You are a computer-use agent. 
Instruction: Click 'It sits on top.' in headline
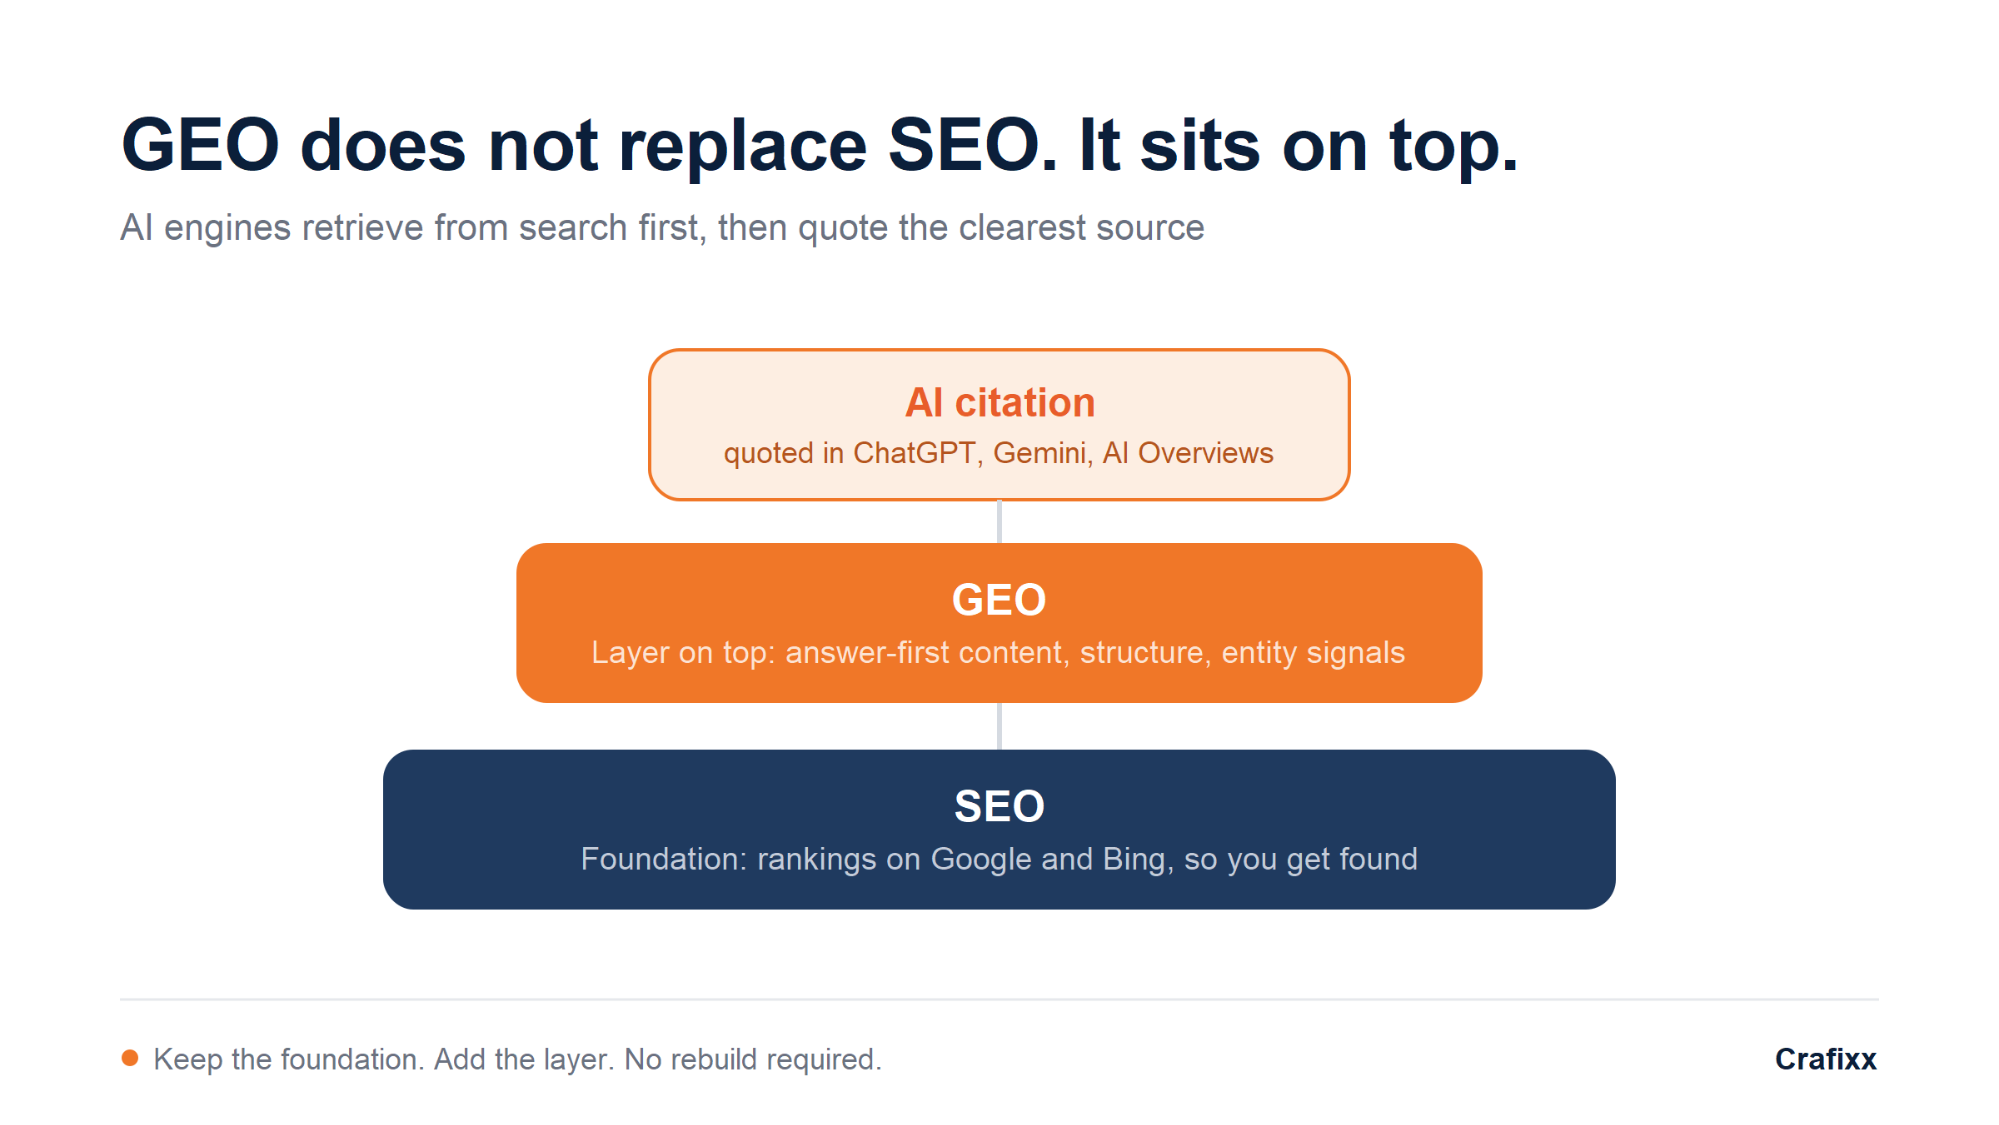point(1299,146)
